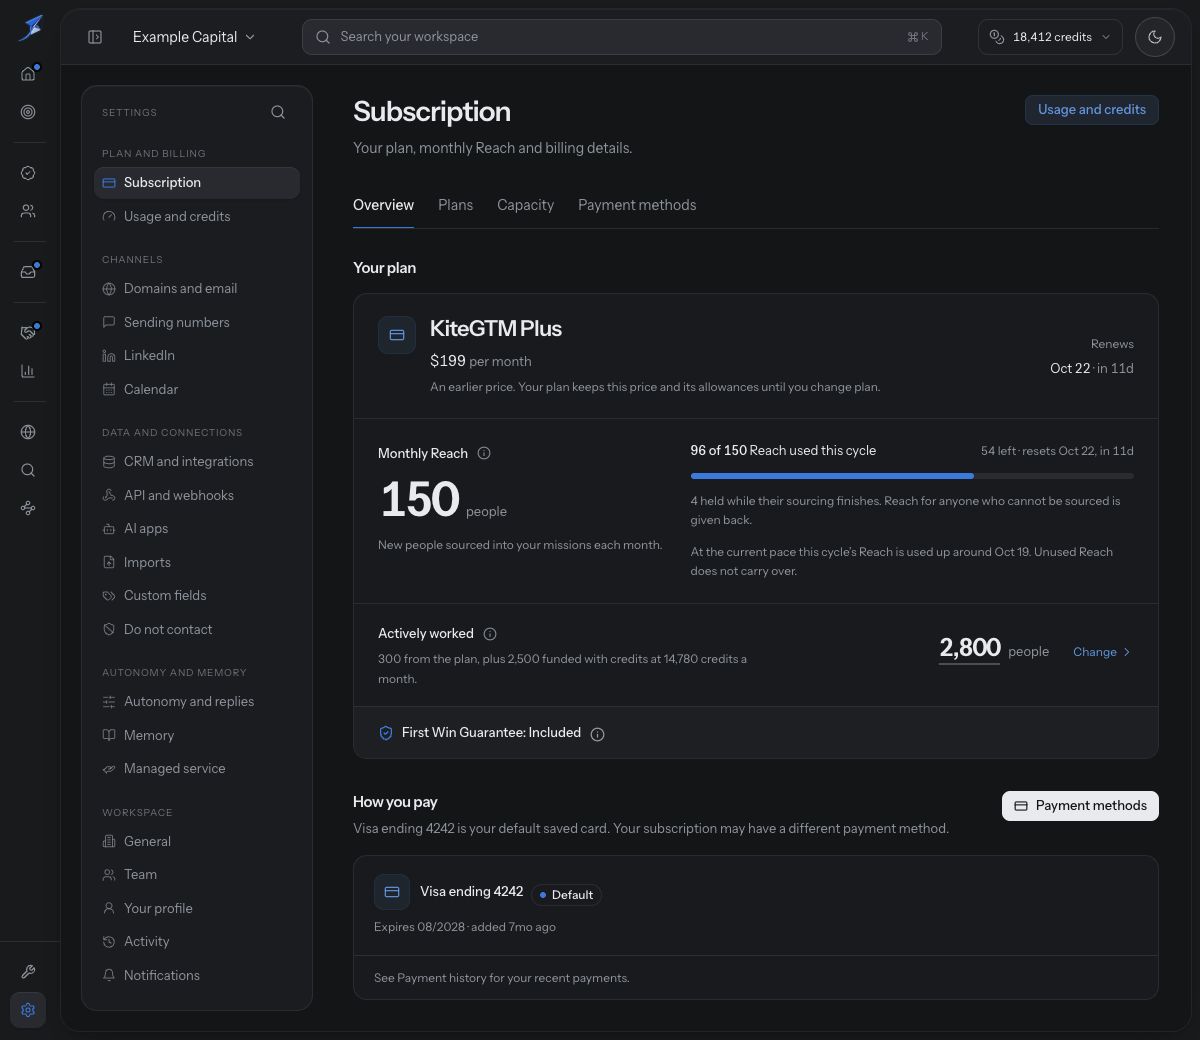The image size is (1200, 1040).
Task: Click the card icon beside Visa ending 4242
Action: point(392,892)
